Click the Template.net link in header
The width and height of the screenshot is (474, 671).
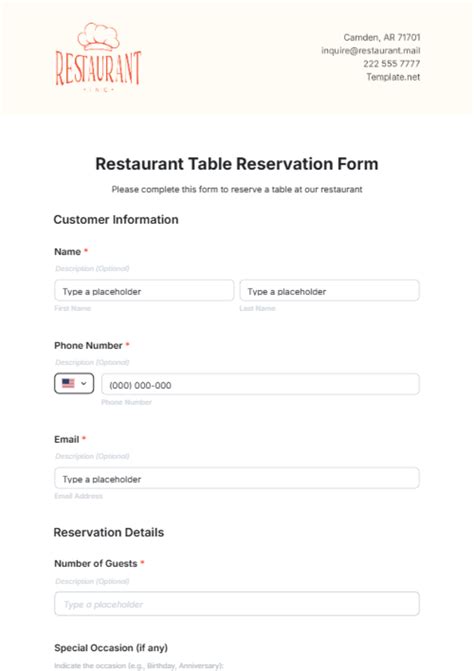(x=393, y=77)
